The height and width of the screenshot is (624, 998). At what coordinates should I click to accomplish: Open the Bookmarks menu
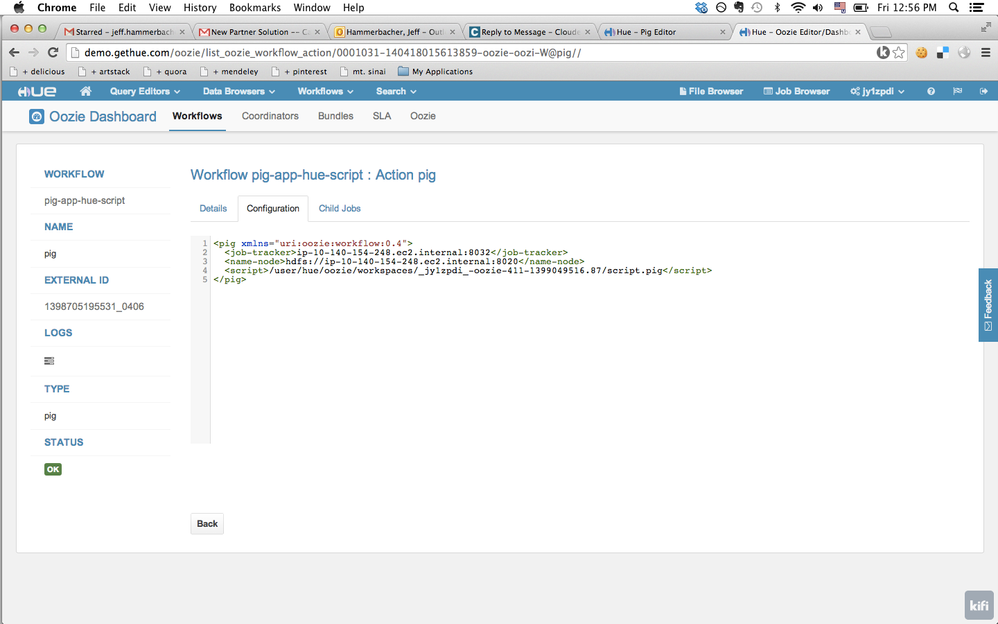point(255,8)
